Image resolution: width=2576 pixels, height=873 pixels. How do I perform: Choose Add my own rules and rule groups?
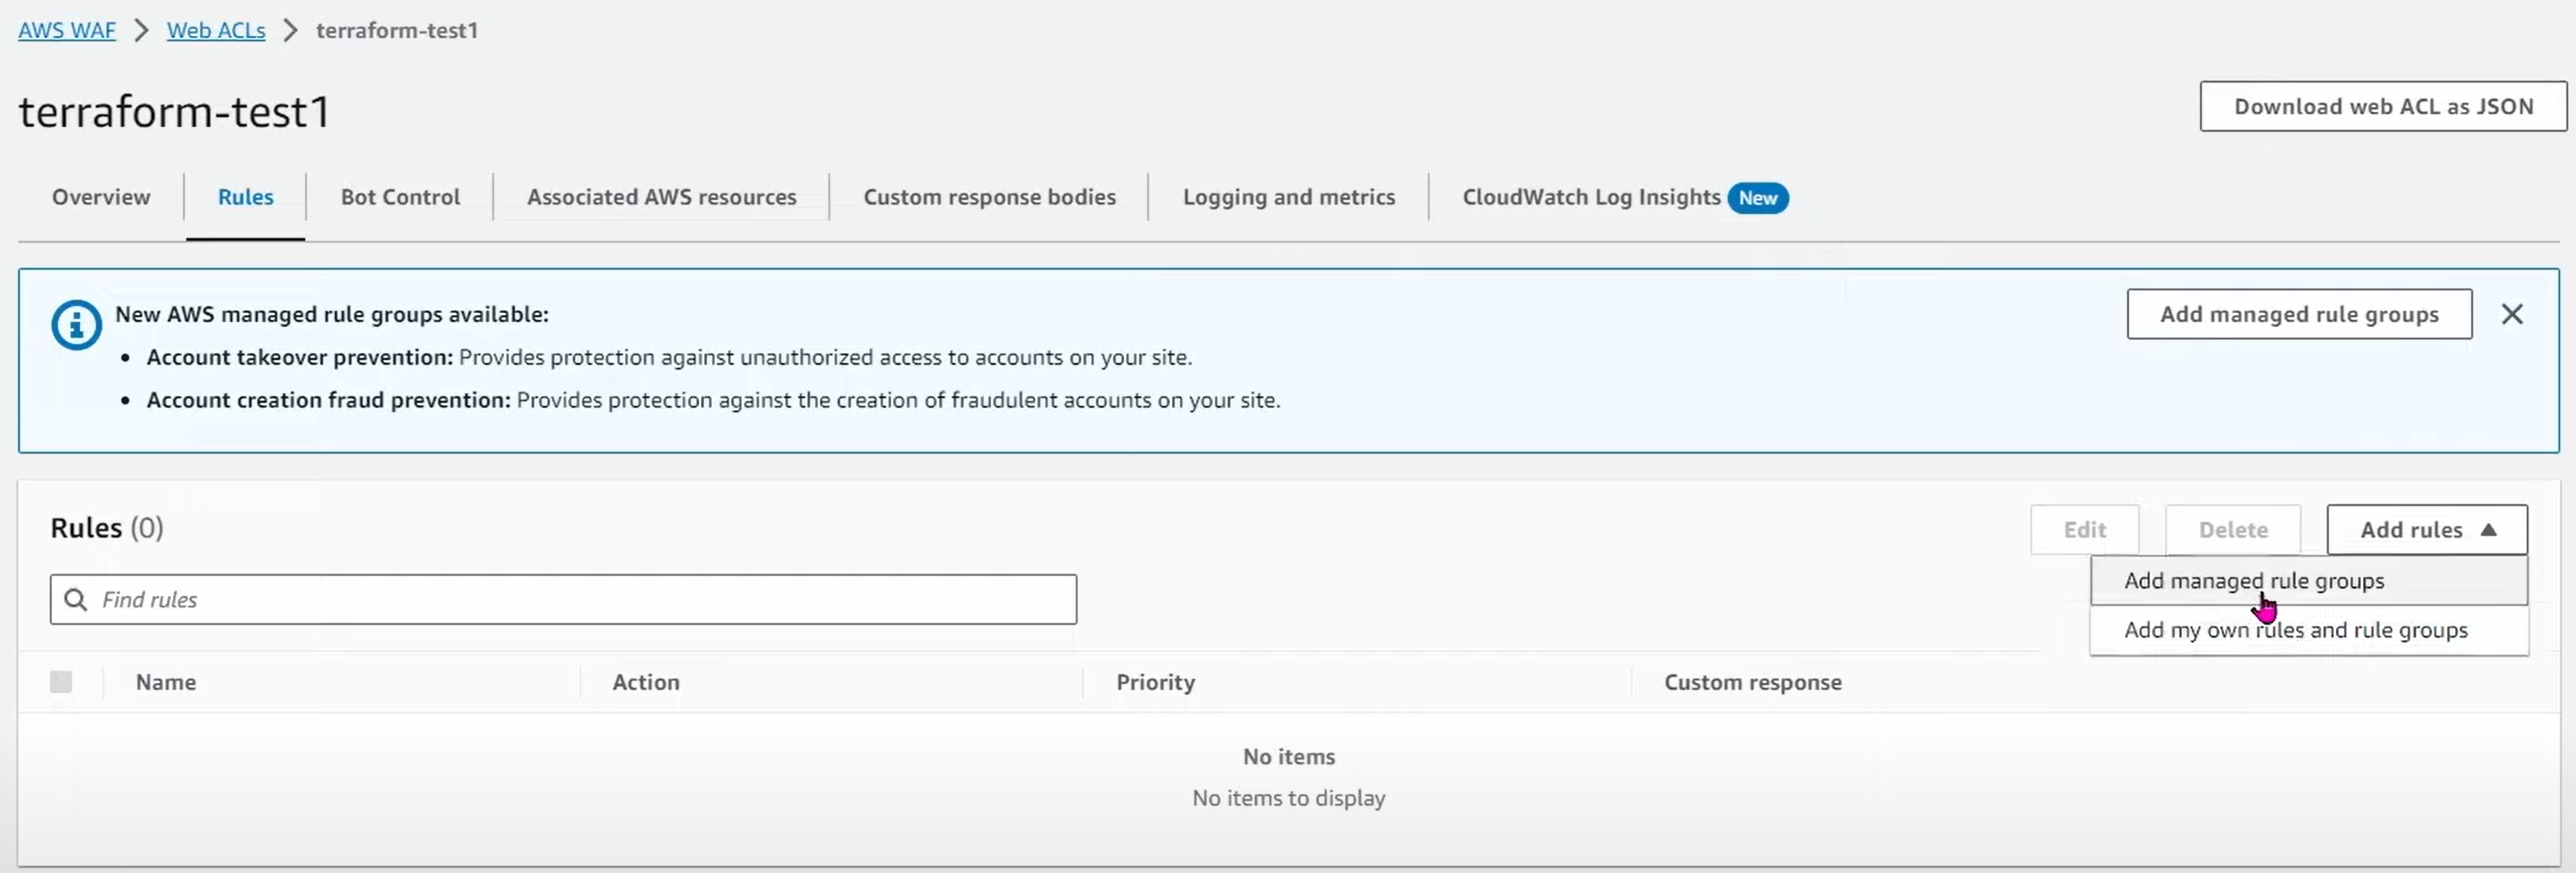(x=2308, y=630)
